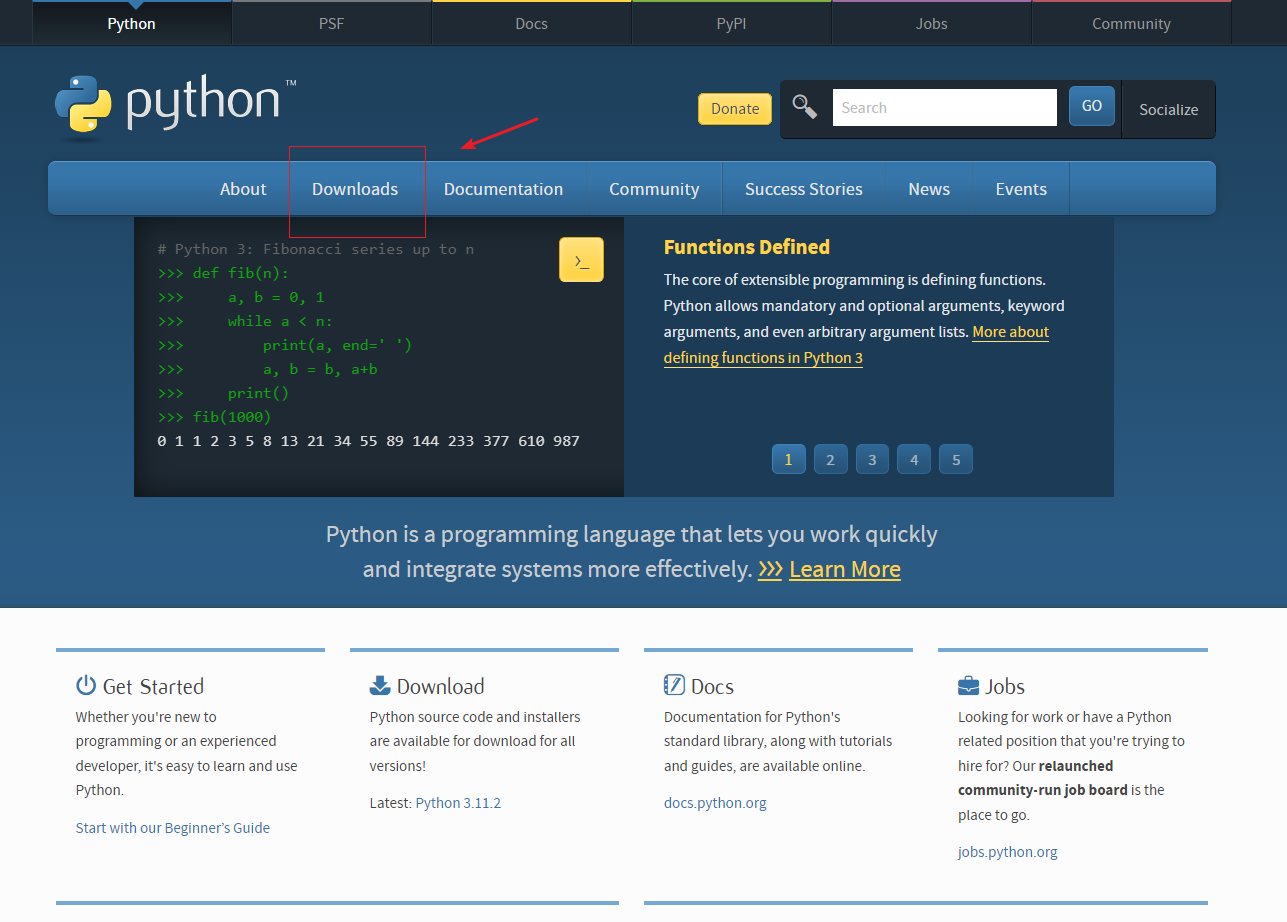The width and height of the screenshot is (1287, 922).
Task: Click the Download arrow icon
Action: pos(380,686)
